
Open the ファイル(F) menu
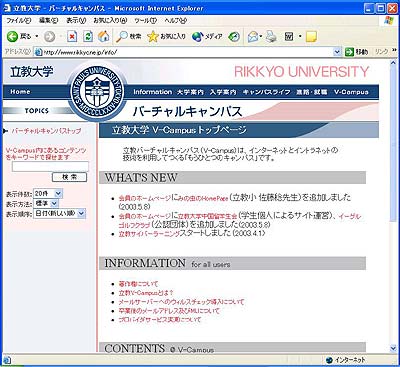(x=19, y=20)
